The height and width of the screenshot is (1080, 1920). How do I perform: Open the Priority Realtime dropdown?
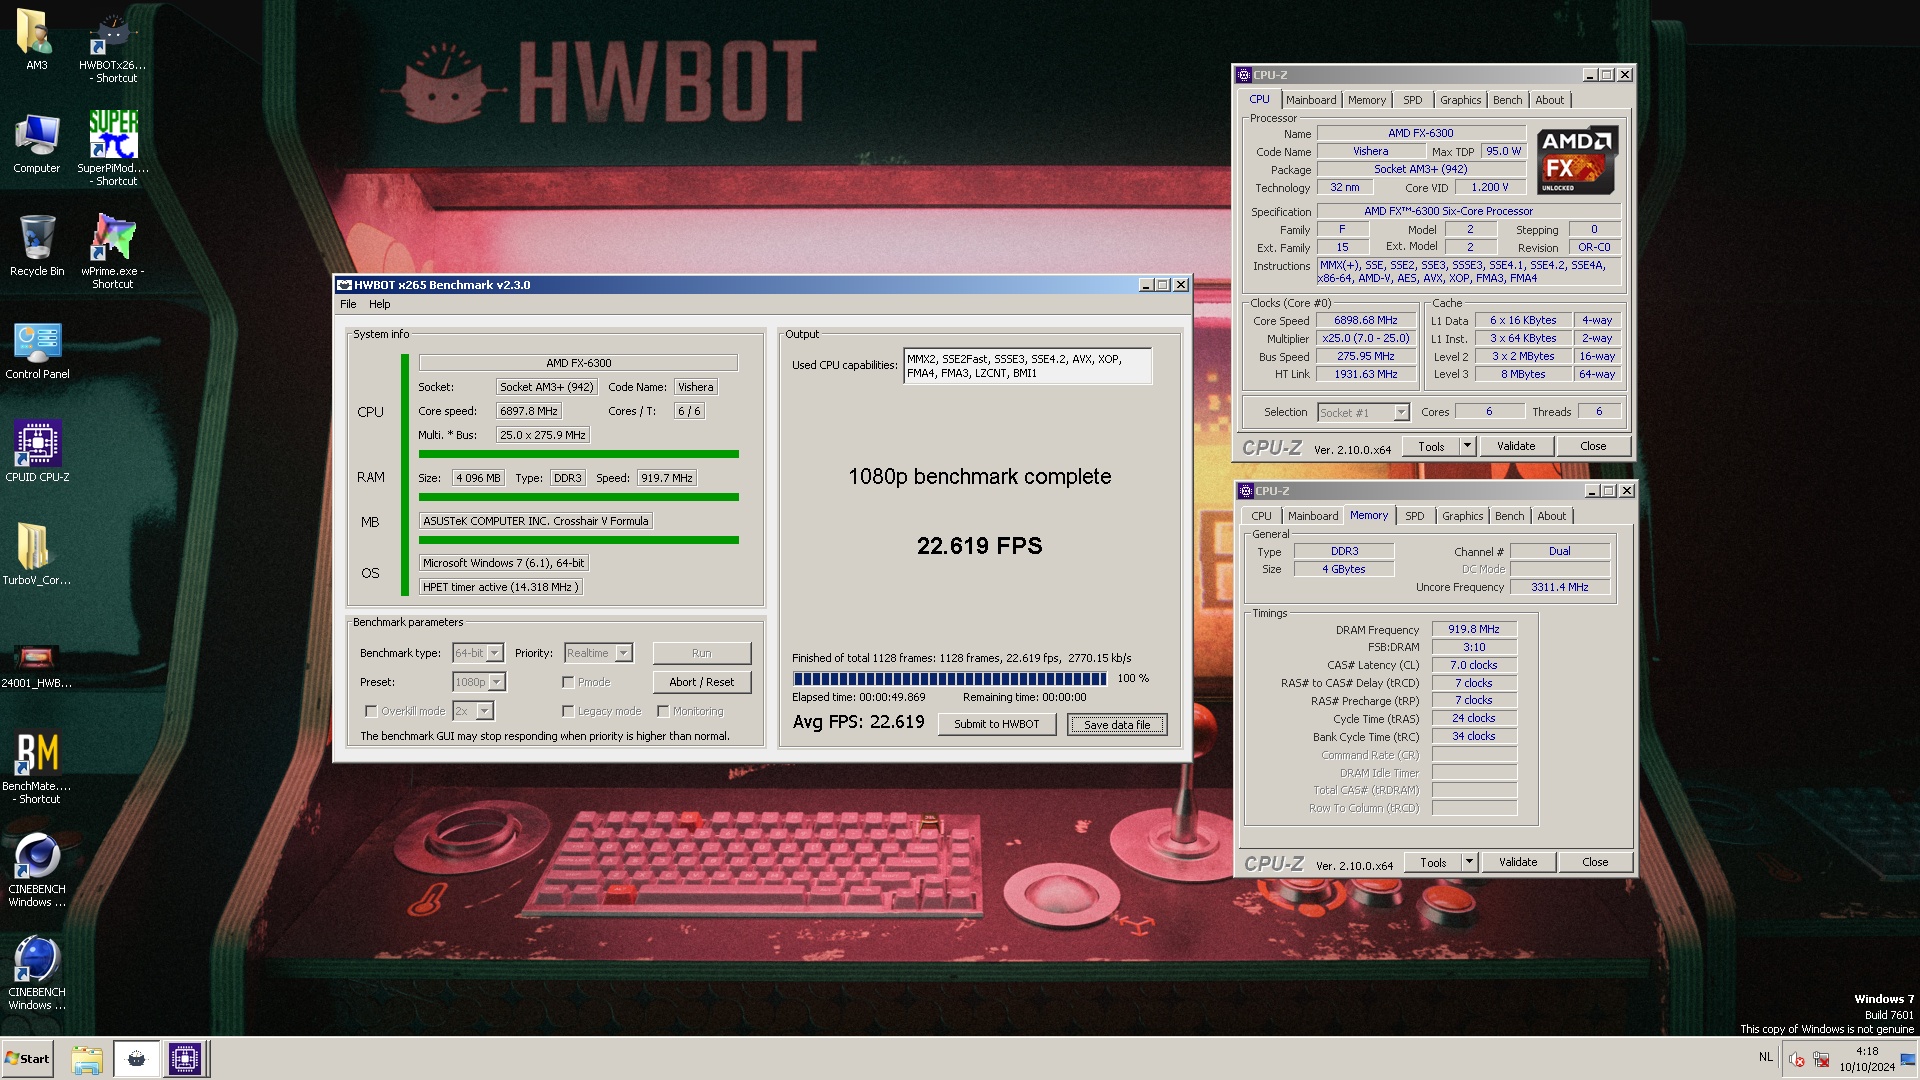(598, 653)
